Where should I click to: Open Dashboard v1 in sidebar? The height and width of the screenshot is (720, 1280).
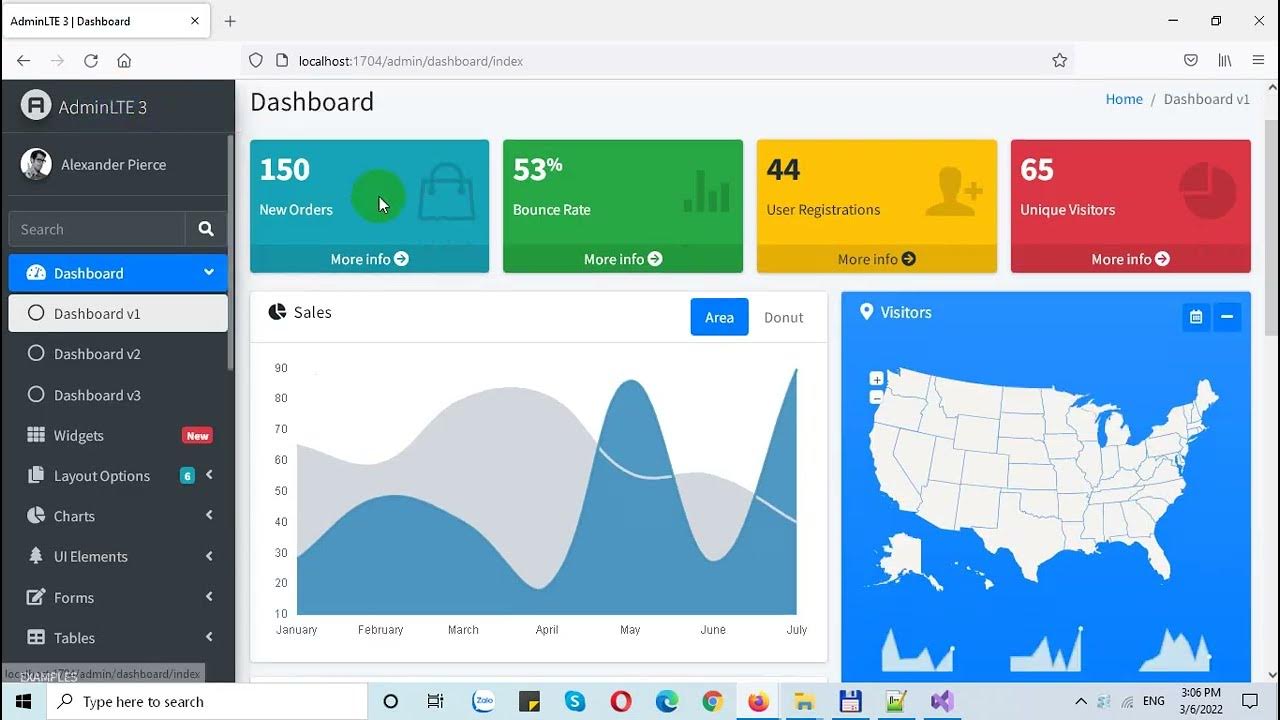click(x=118, y=313)
